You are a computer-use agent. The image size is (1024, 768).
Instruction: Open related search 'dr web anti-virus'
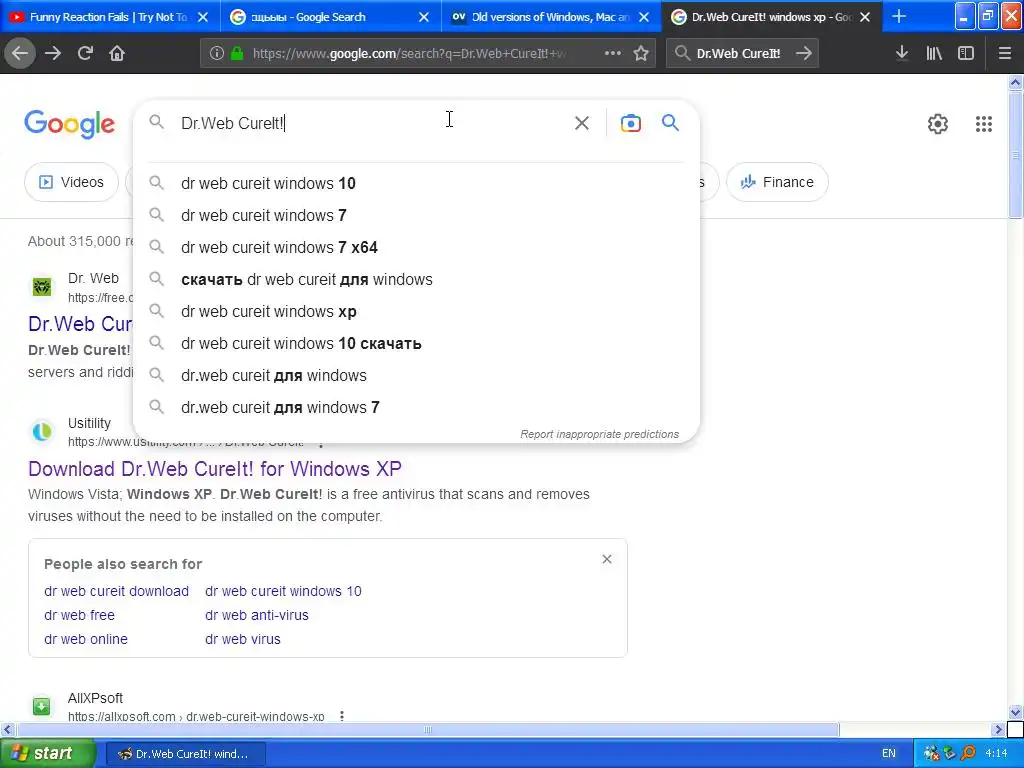pos(257,615)
